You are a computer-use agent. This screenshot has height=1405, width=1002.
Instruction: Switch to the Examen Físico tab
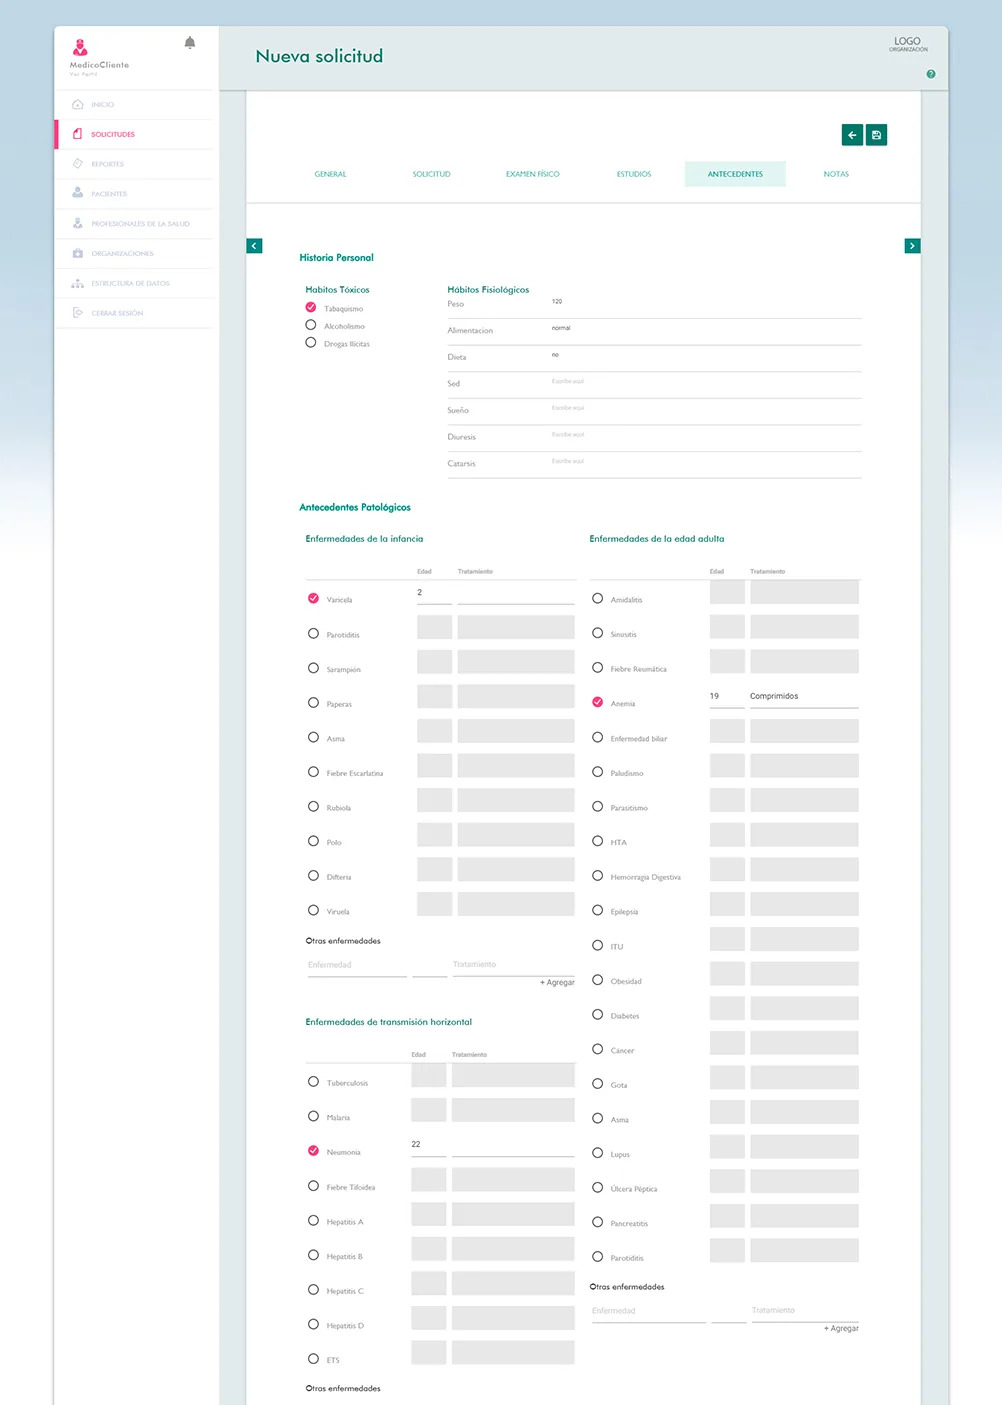point(533,174)
